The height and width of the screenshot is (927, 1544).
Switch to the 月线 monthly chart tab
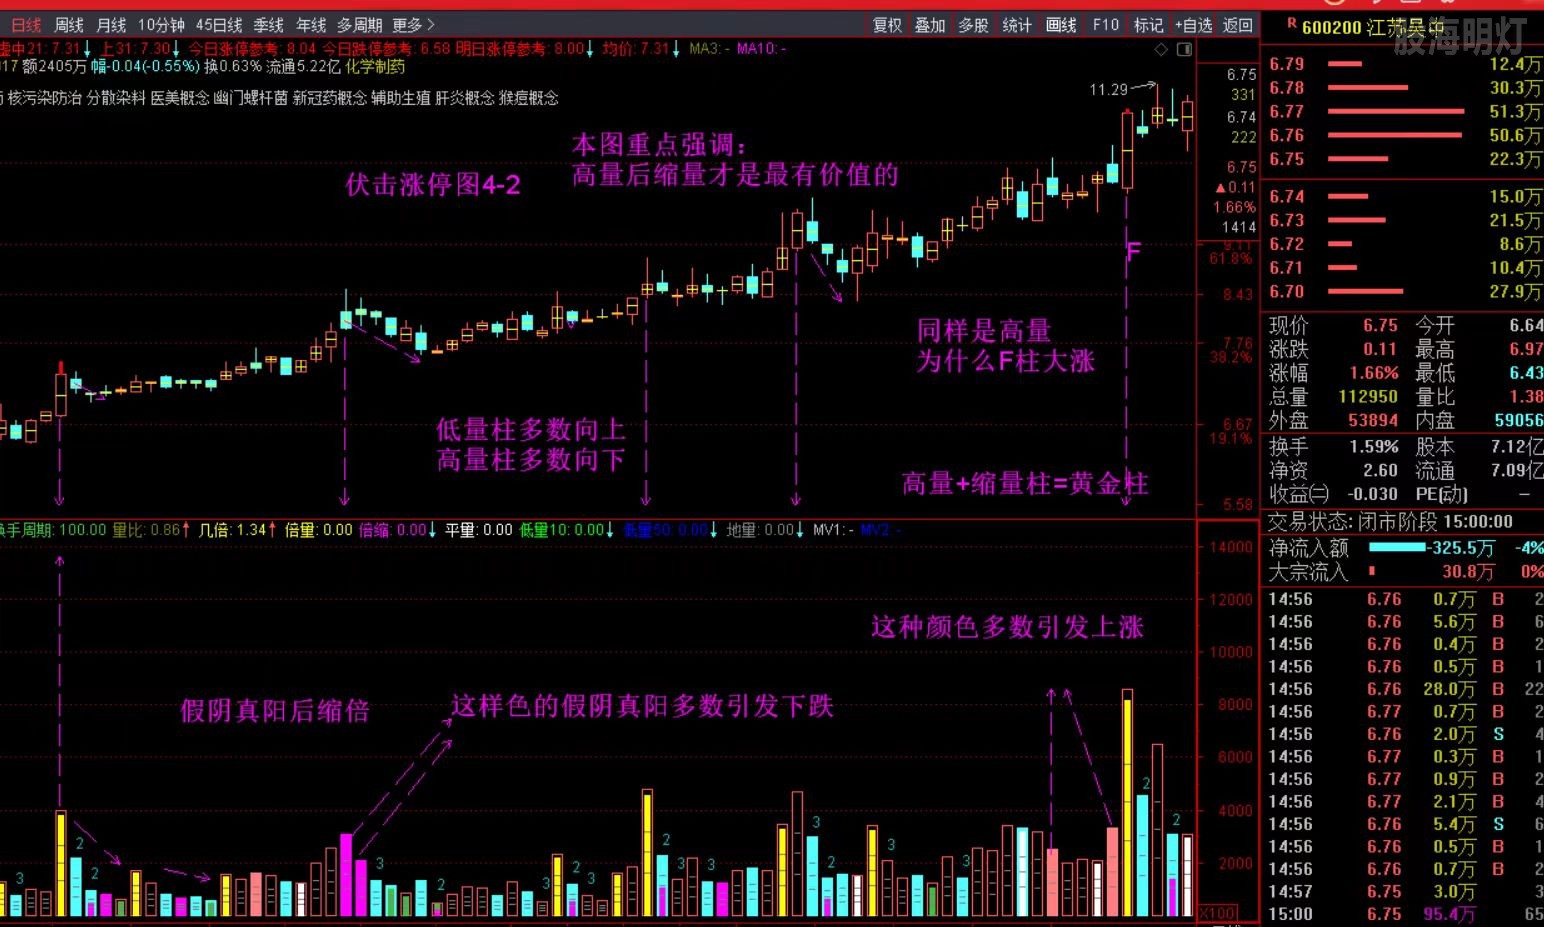pyautogui.click(x=111, y=25)
